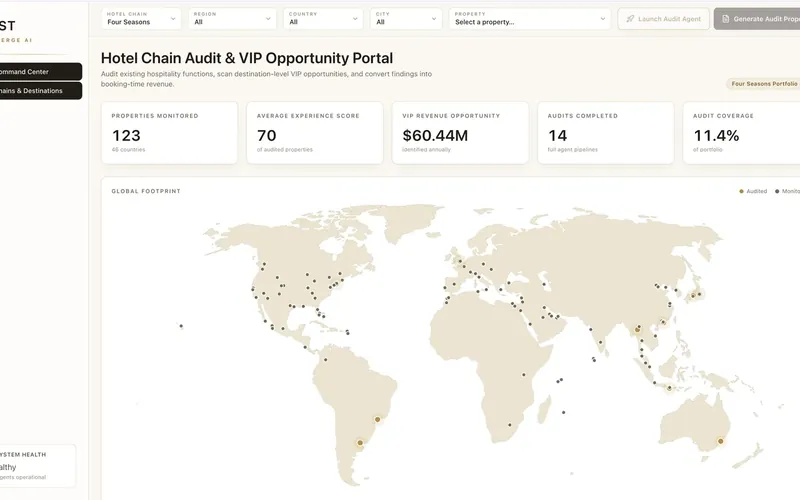Viewport: 800px width, 500px height.
Task: Click the monitored property dot in Hawaii
Action: [181, 326]
